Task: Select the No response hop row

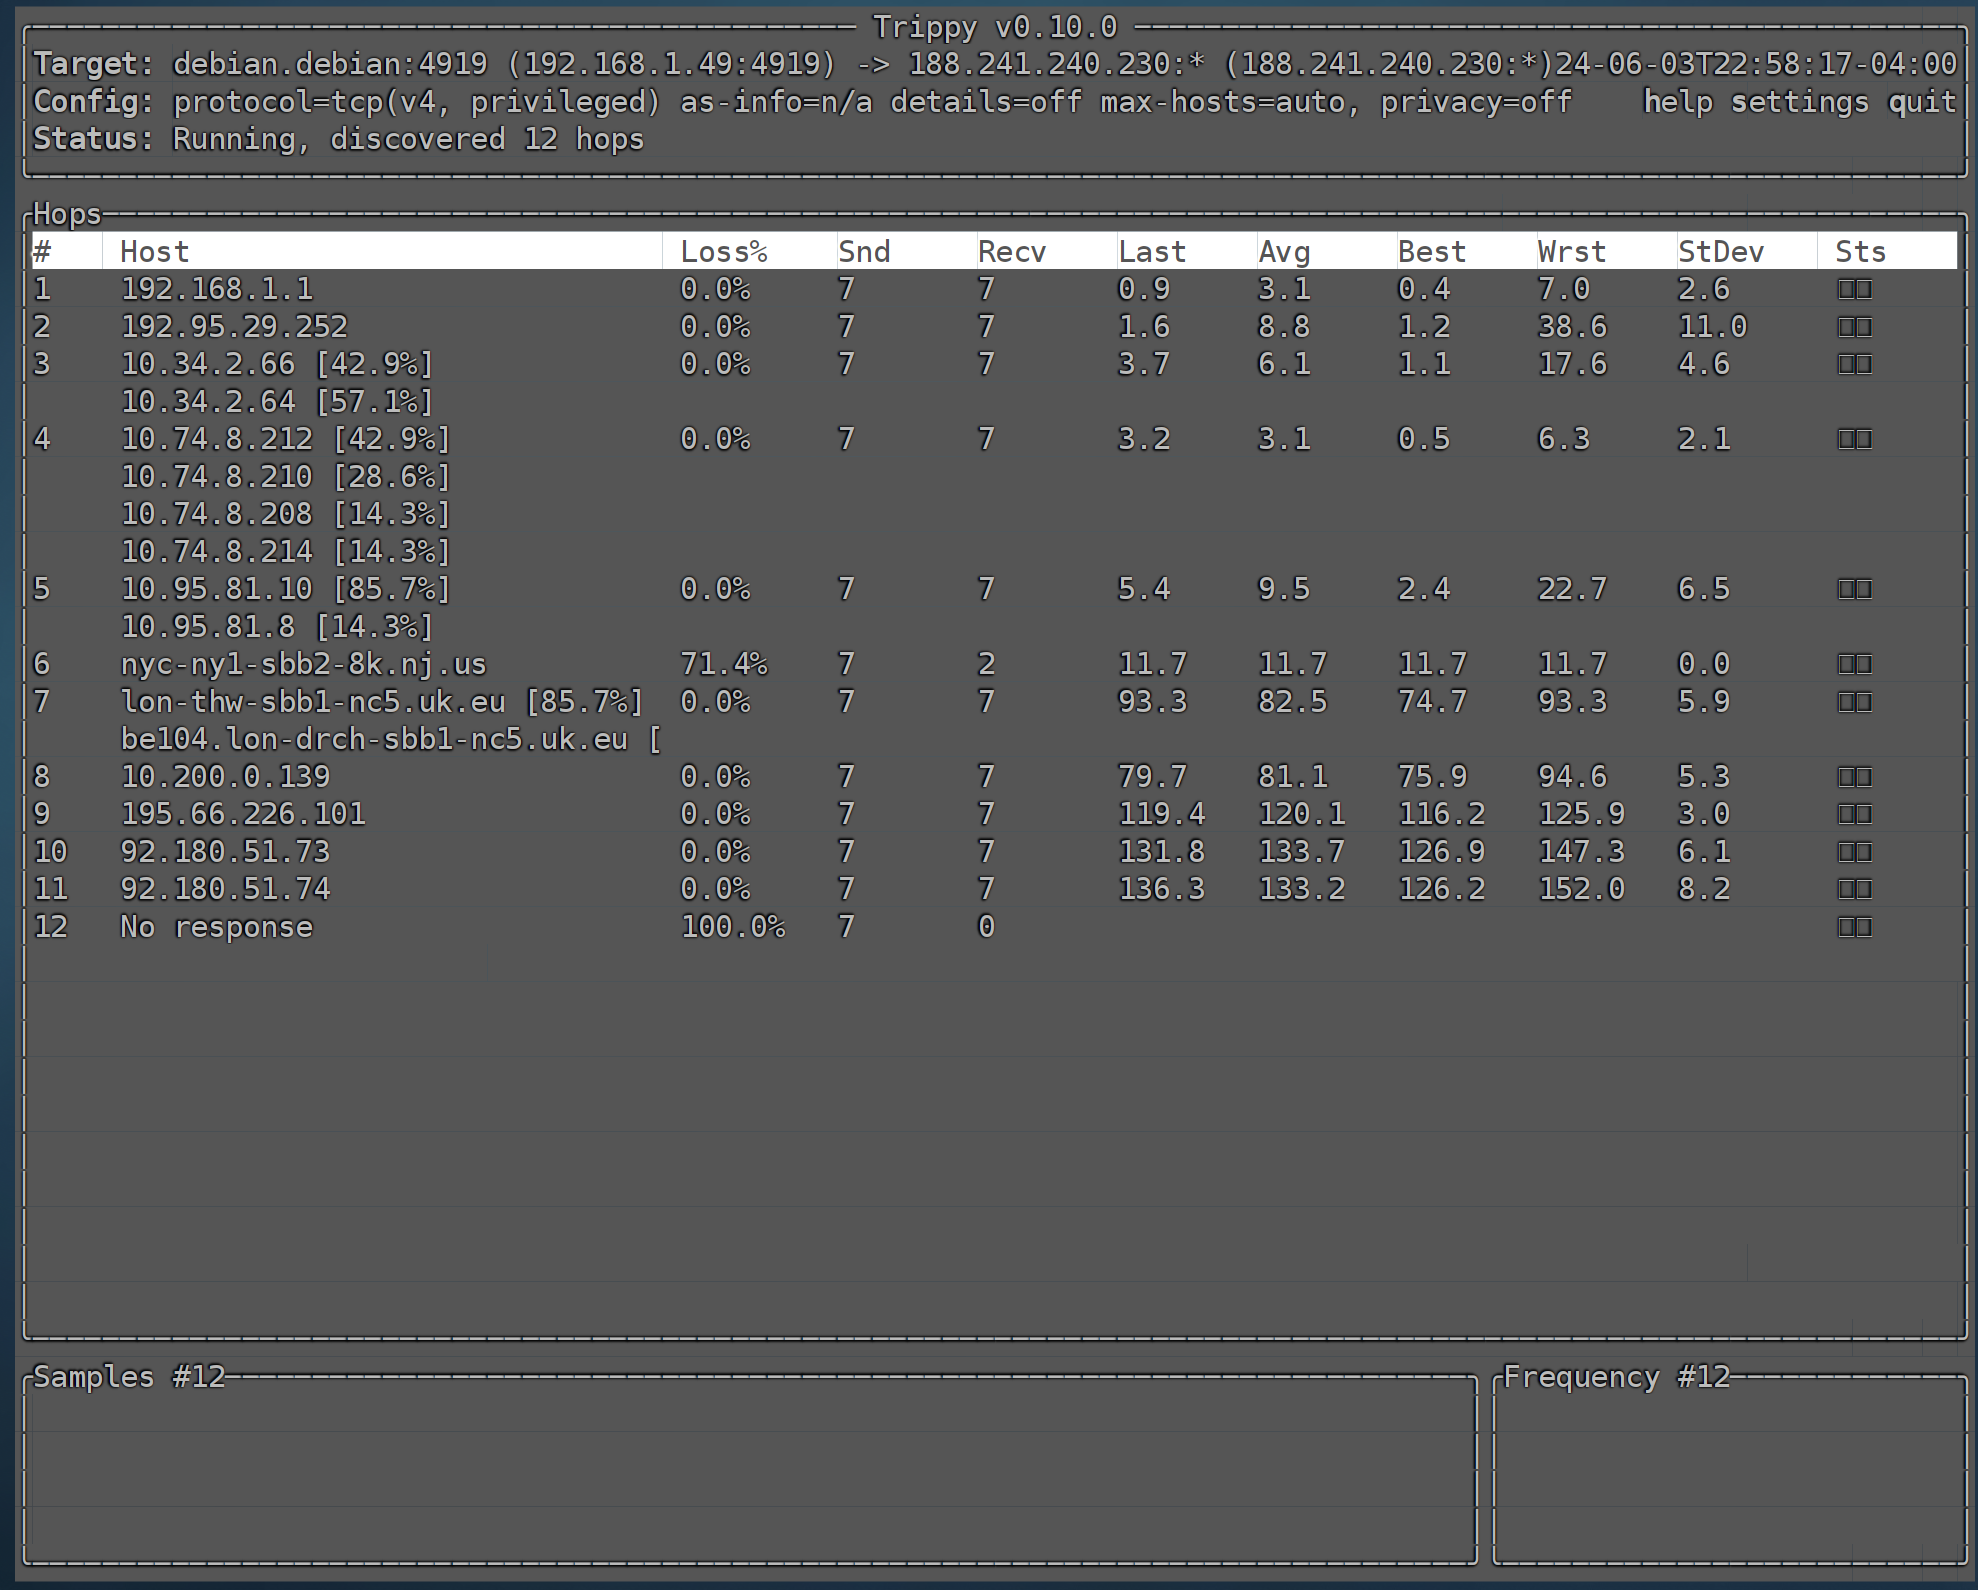Action: click(216, 927)
